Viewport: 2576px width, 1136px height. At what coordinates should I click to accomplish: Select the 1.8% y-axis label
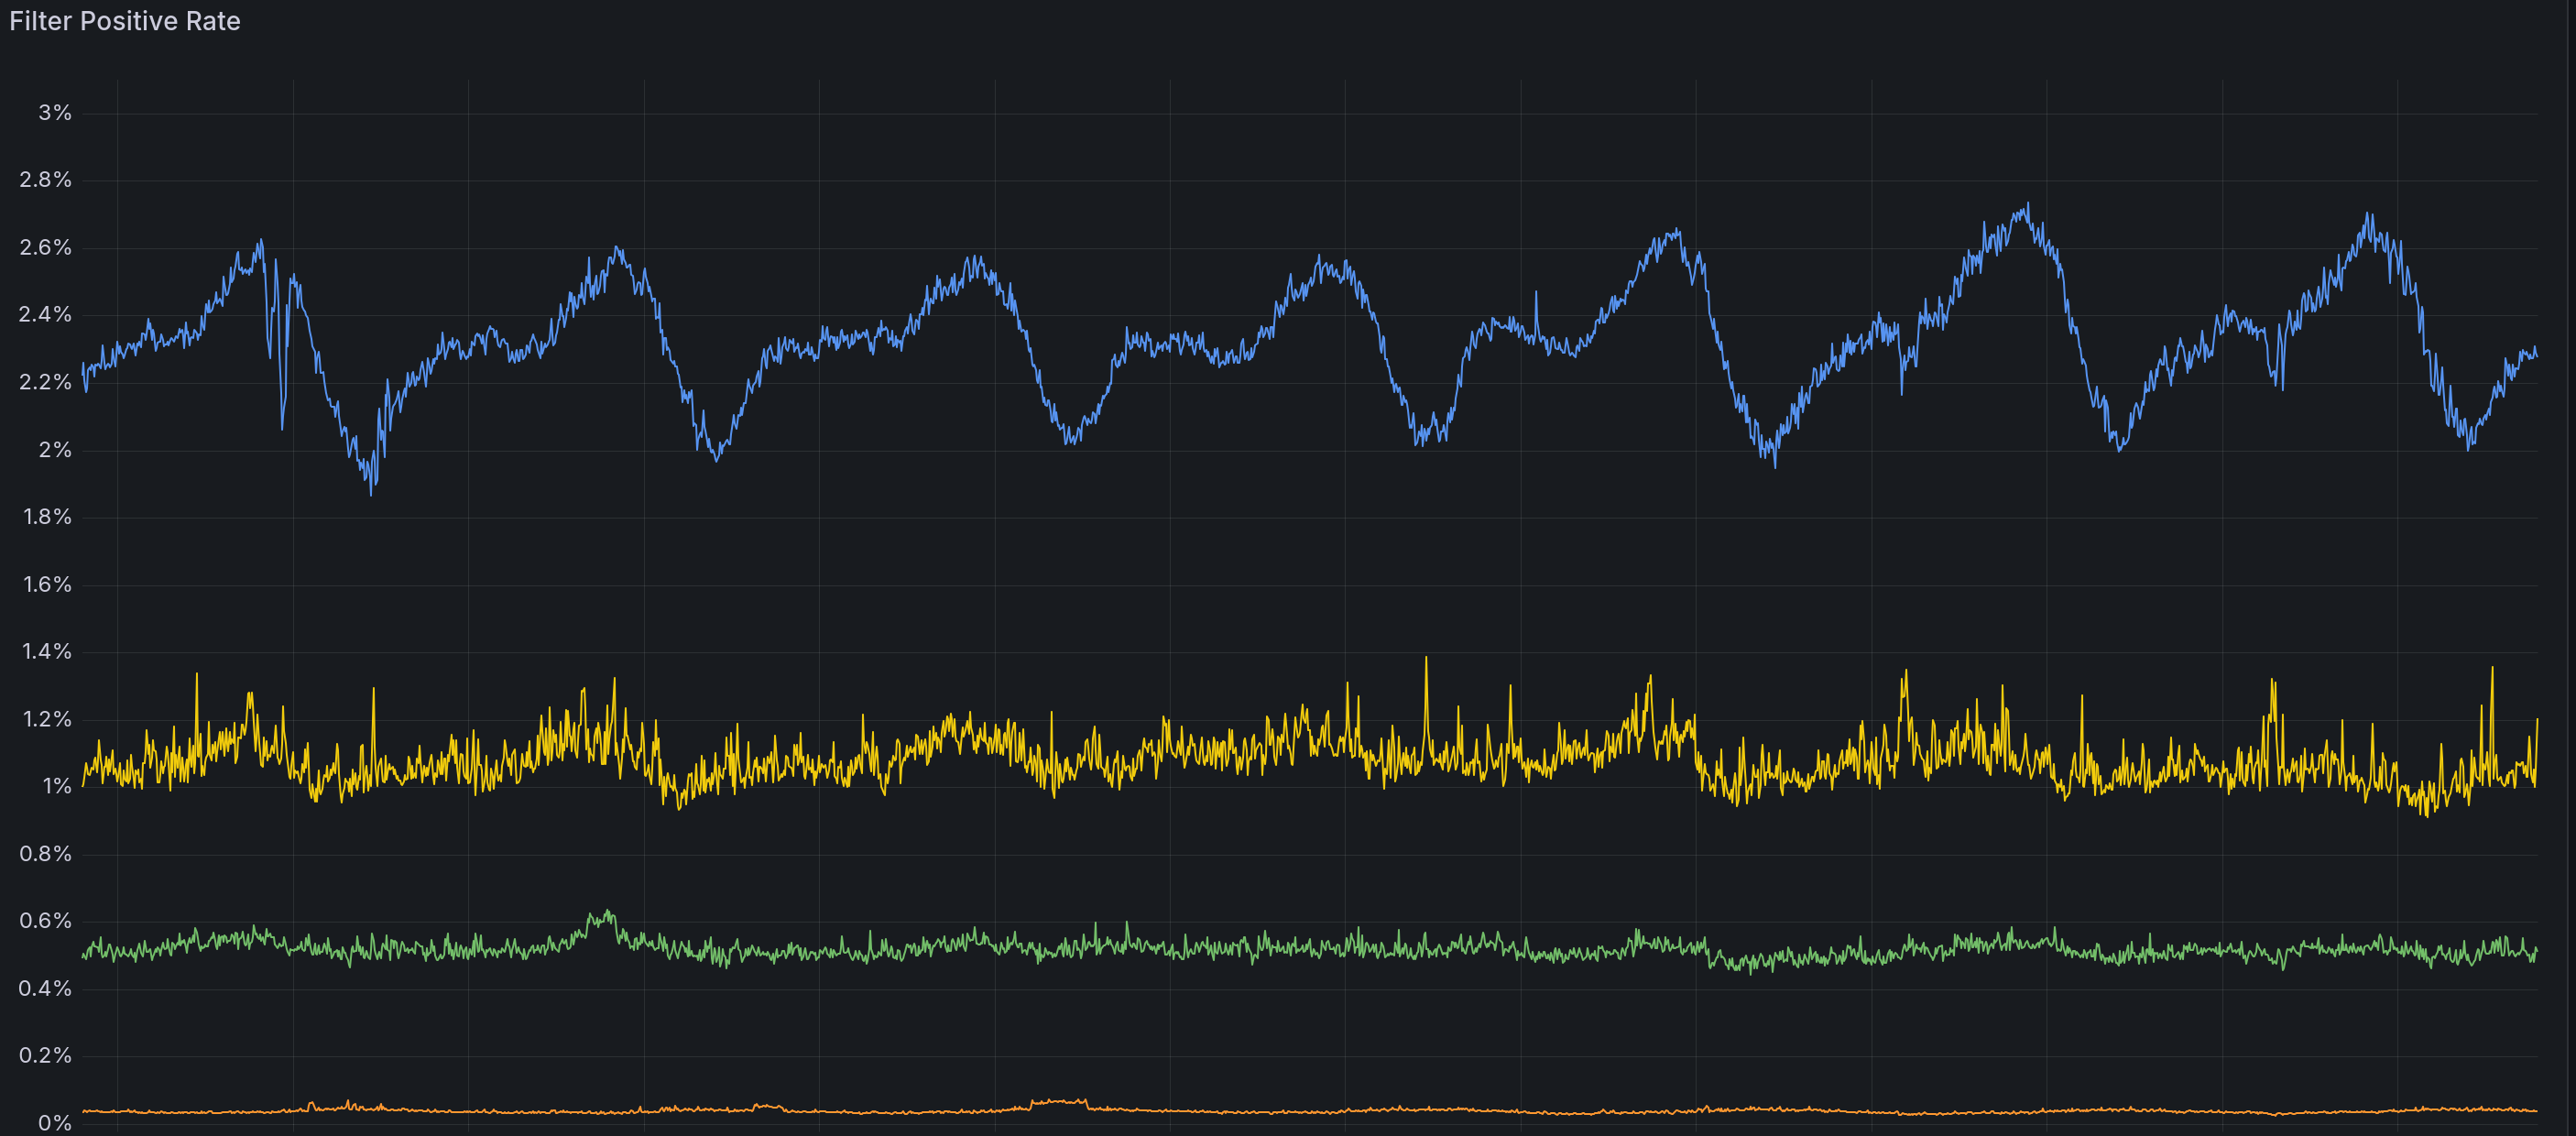coord(47,517)
